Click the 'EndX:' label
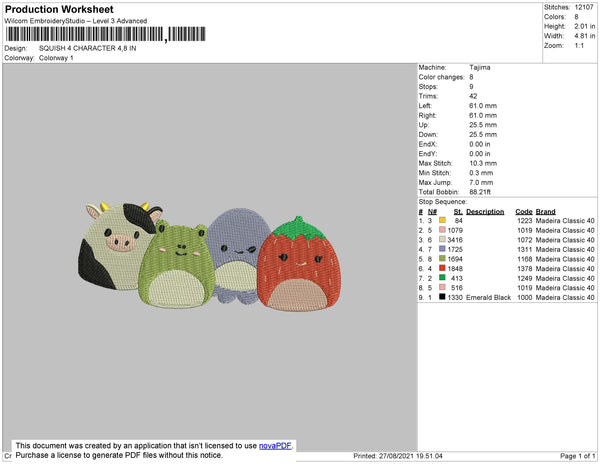Image resolution: width=600 pixels, height=464 pixels. click(x=427, y=144)
